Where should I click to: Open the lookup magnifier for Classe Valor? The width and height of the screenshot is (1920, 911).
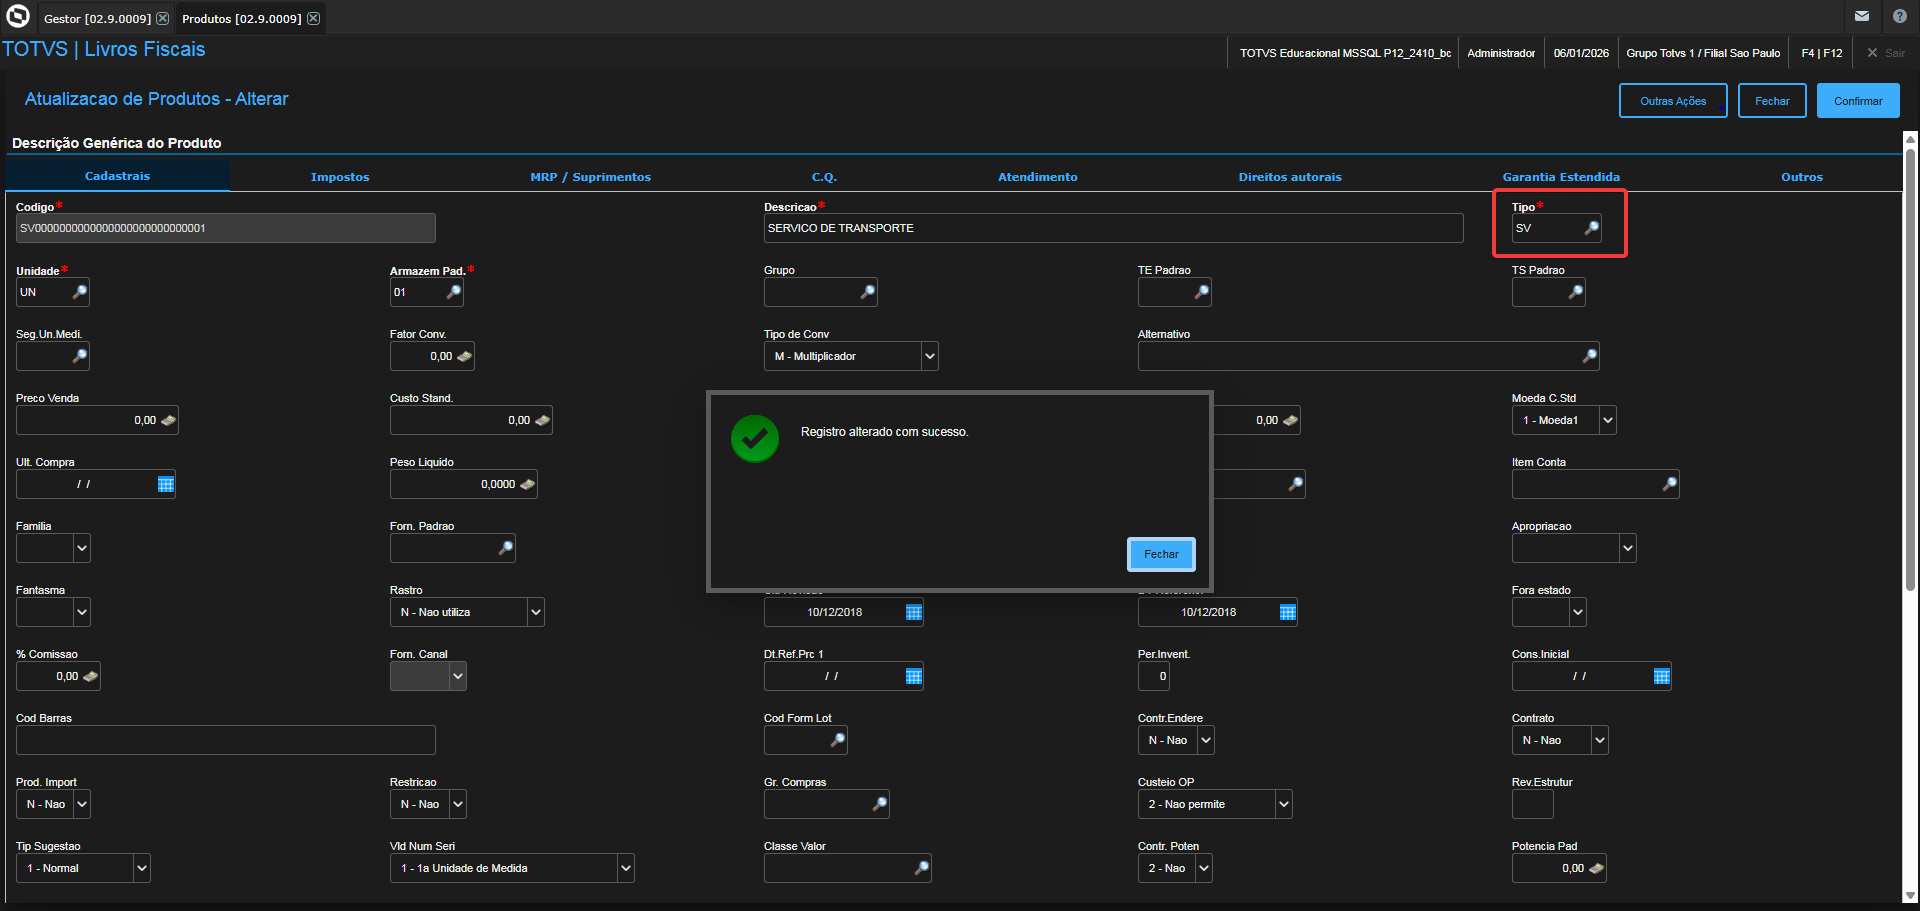coord(922,868)
